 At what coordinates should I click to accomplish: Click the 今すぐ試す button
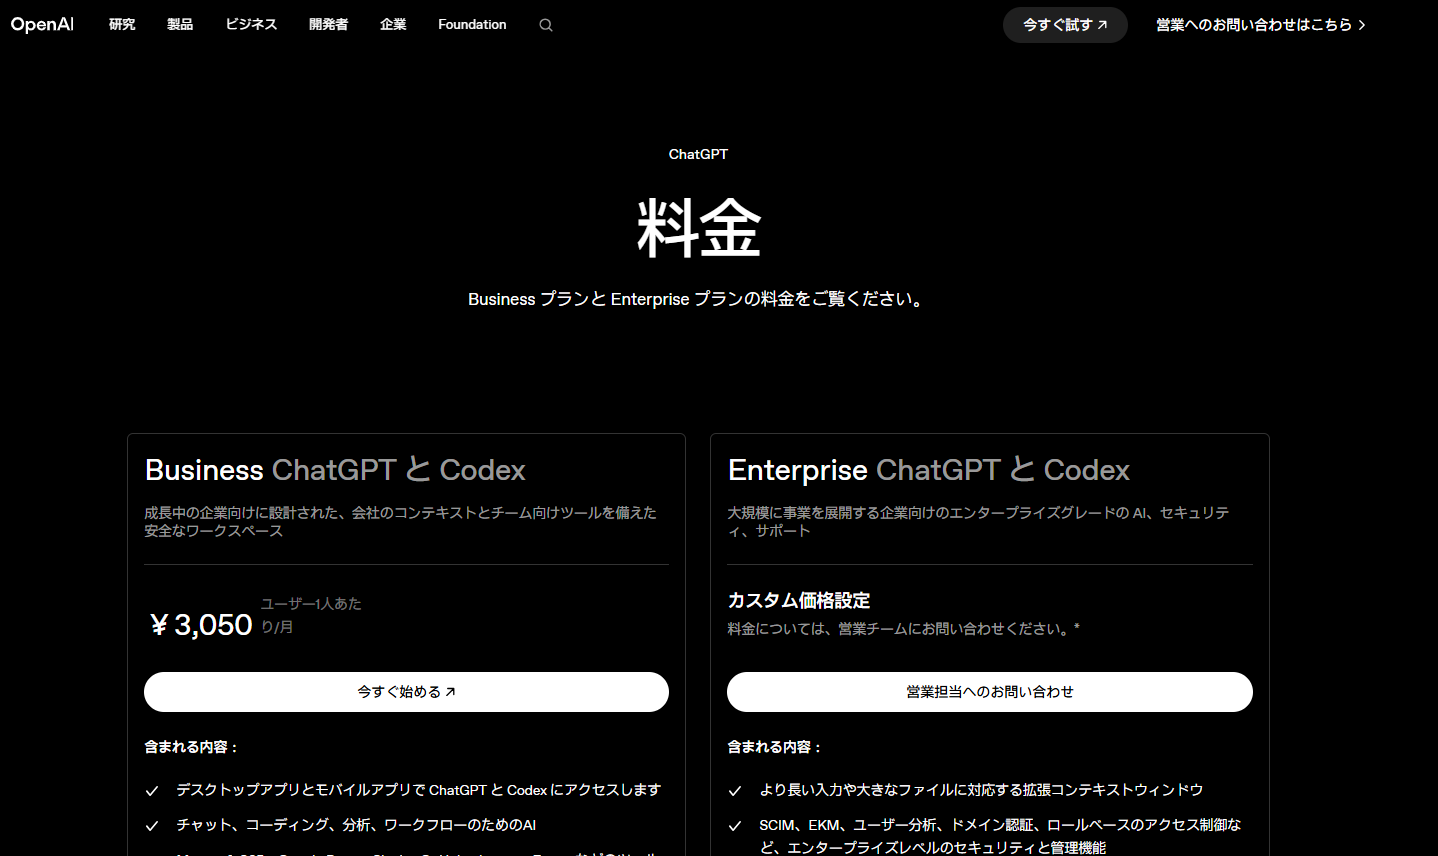(x=1065, y=25)
